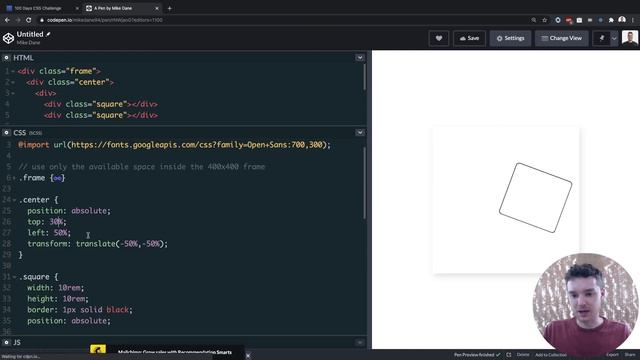Click the Export button in footer
The image size is (640, 360).
coord(612,355)
